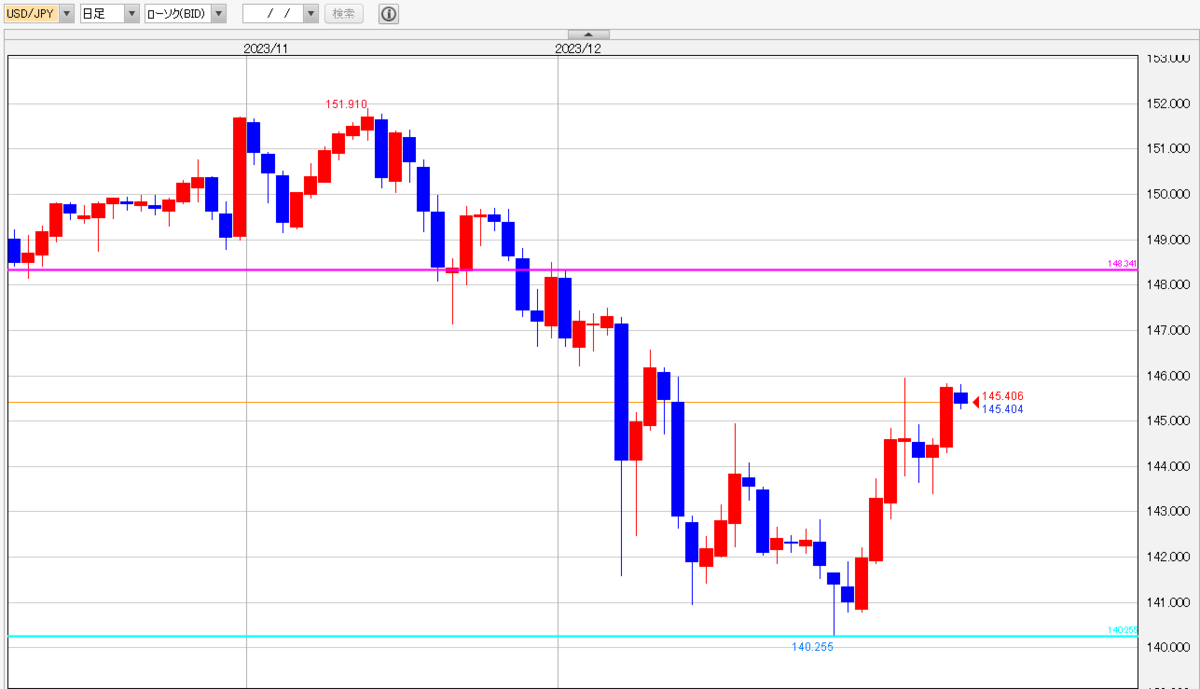Click the blue 145.404 price label
This screenshot has width=1200, height=689.
click(1002, 409)
